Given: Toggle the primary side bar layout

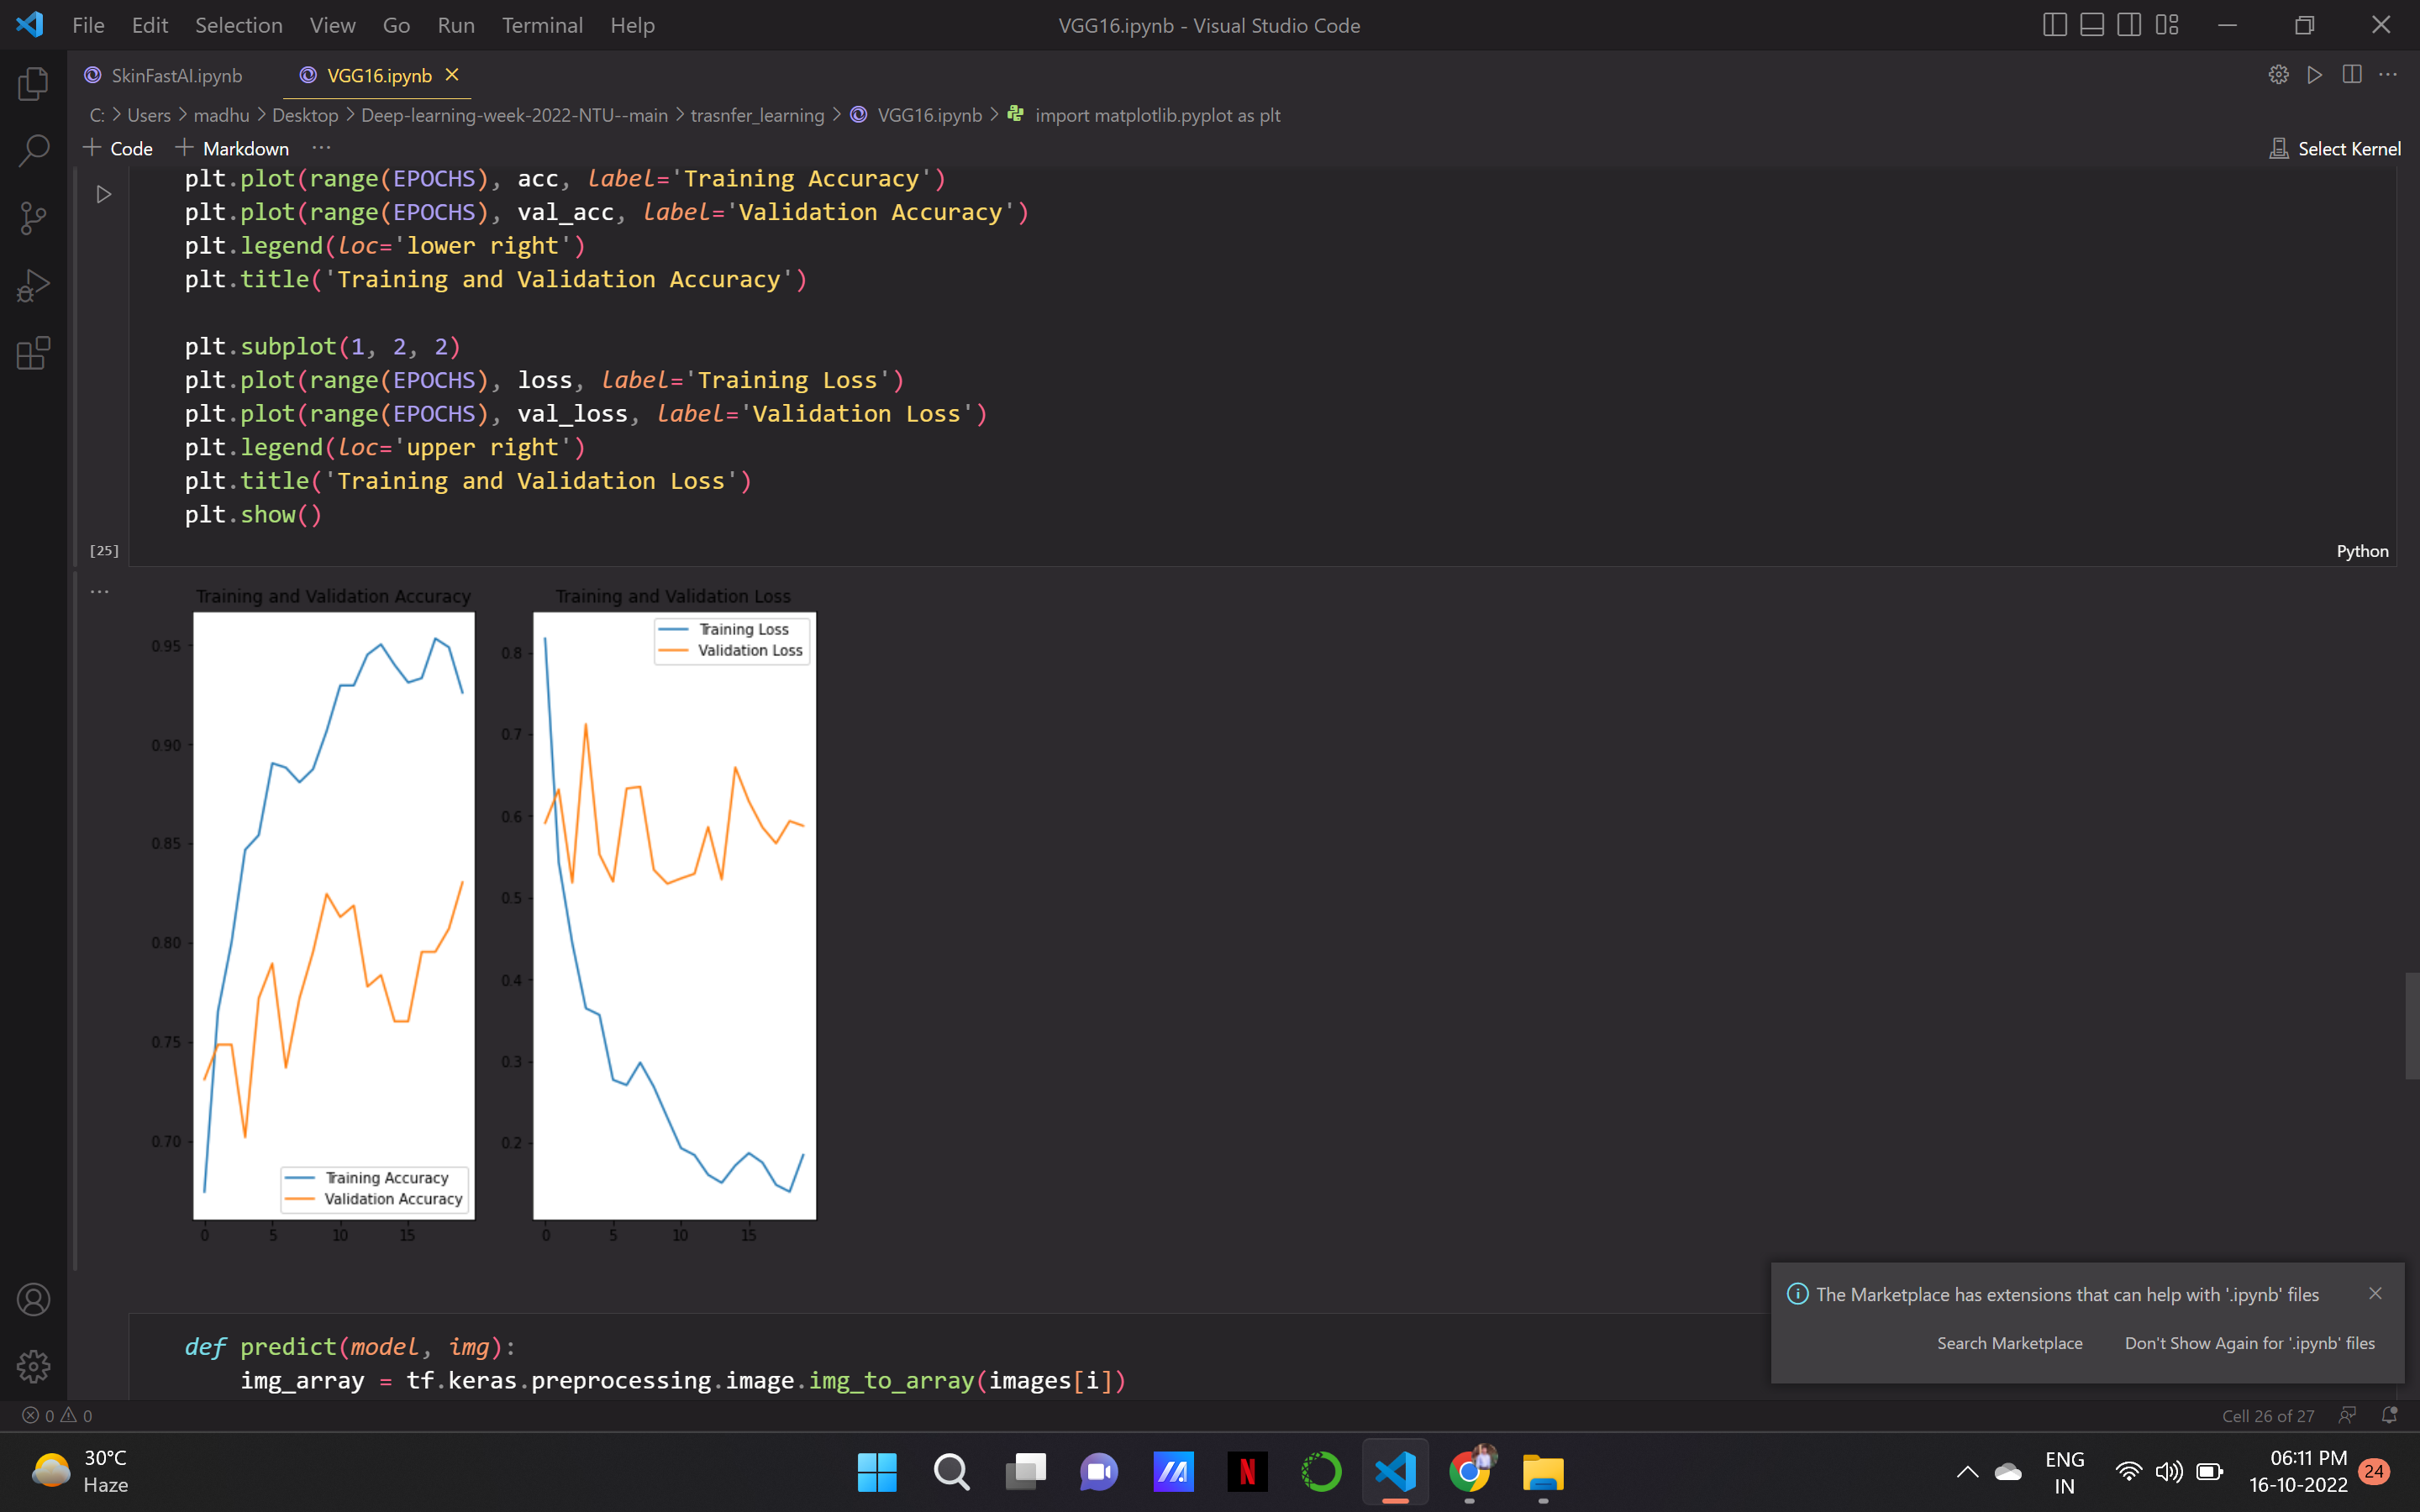Looking at the screenshot, I should click(x=2054, y=25).
